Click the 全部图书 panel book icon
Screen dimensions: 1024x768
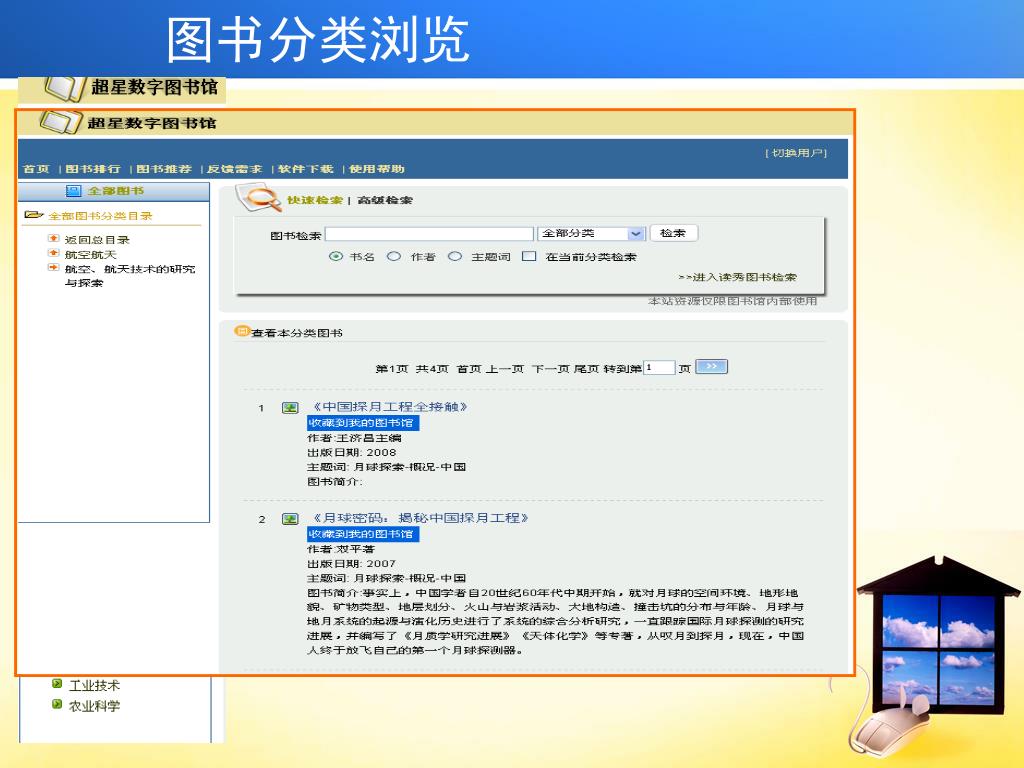(x=73, y=191)
